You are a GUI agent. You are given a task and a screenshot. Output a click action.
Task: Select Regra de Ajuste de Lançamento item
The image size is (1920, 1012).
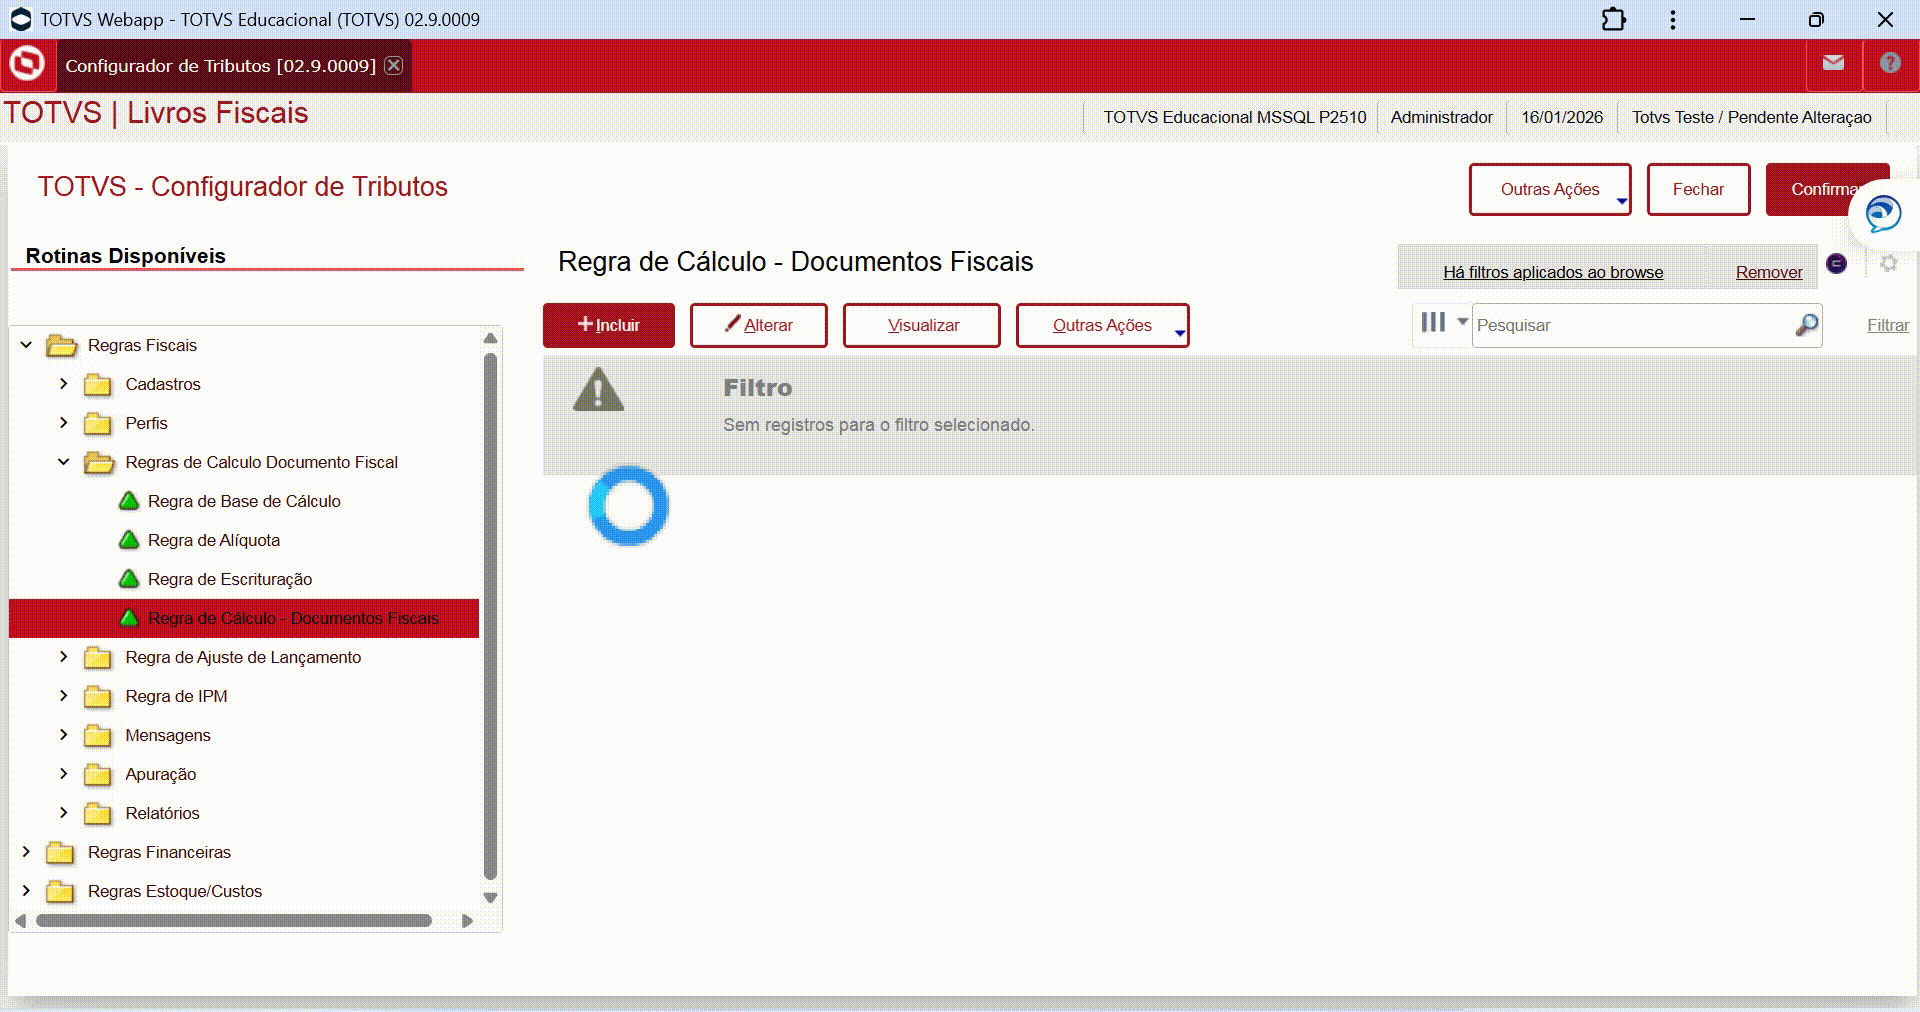point(243,657)
